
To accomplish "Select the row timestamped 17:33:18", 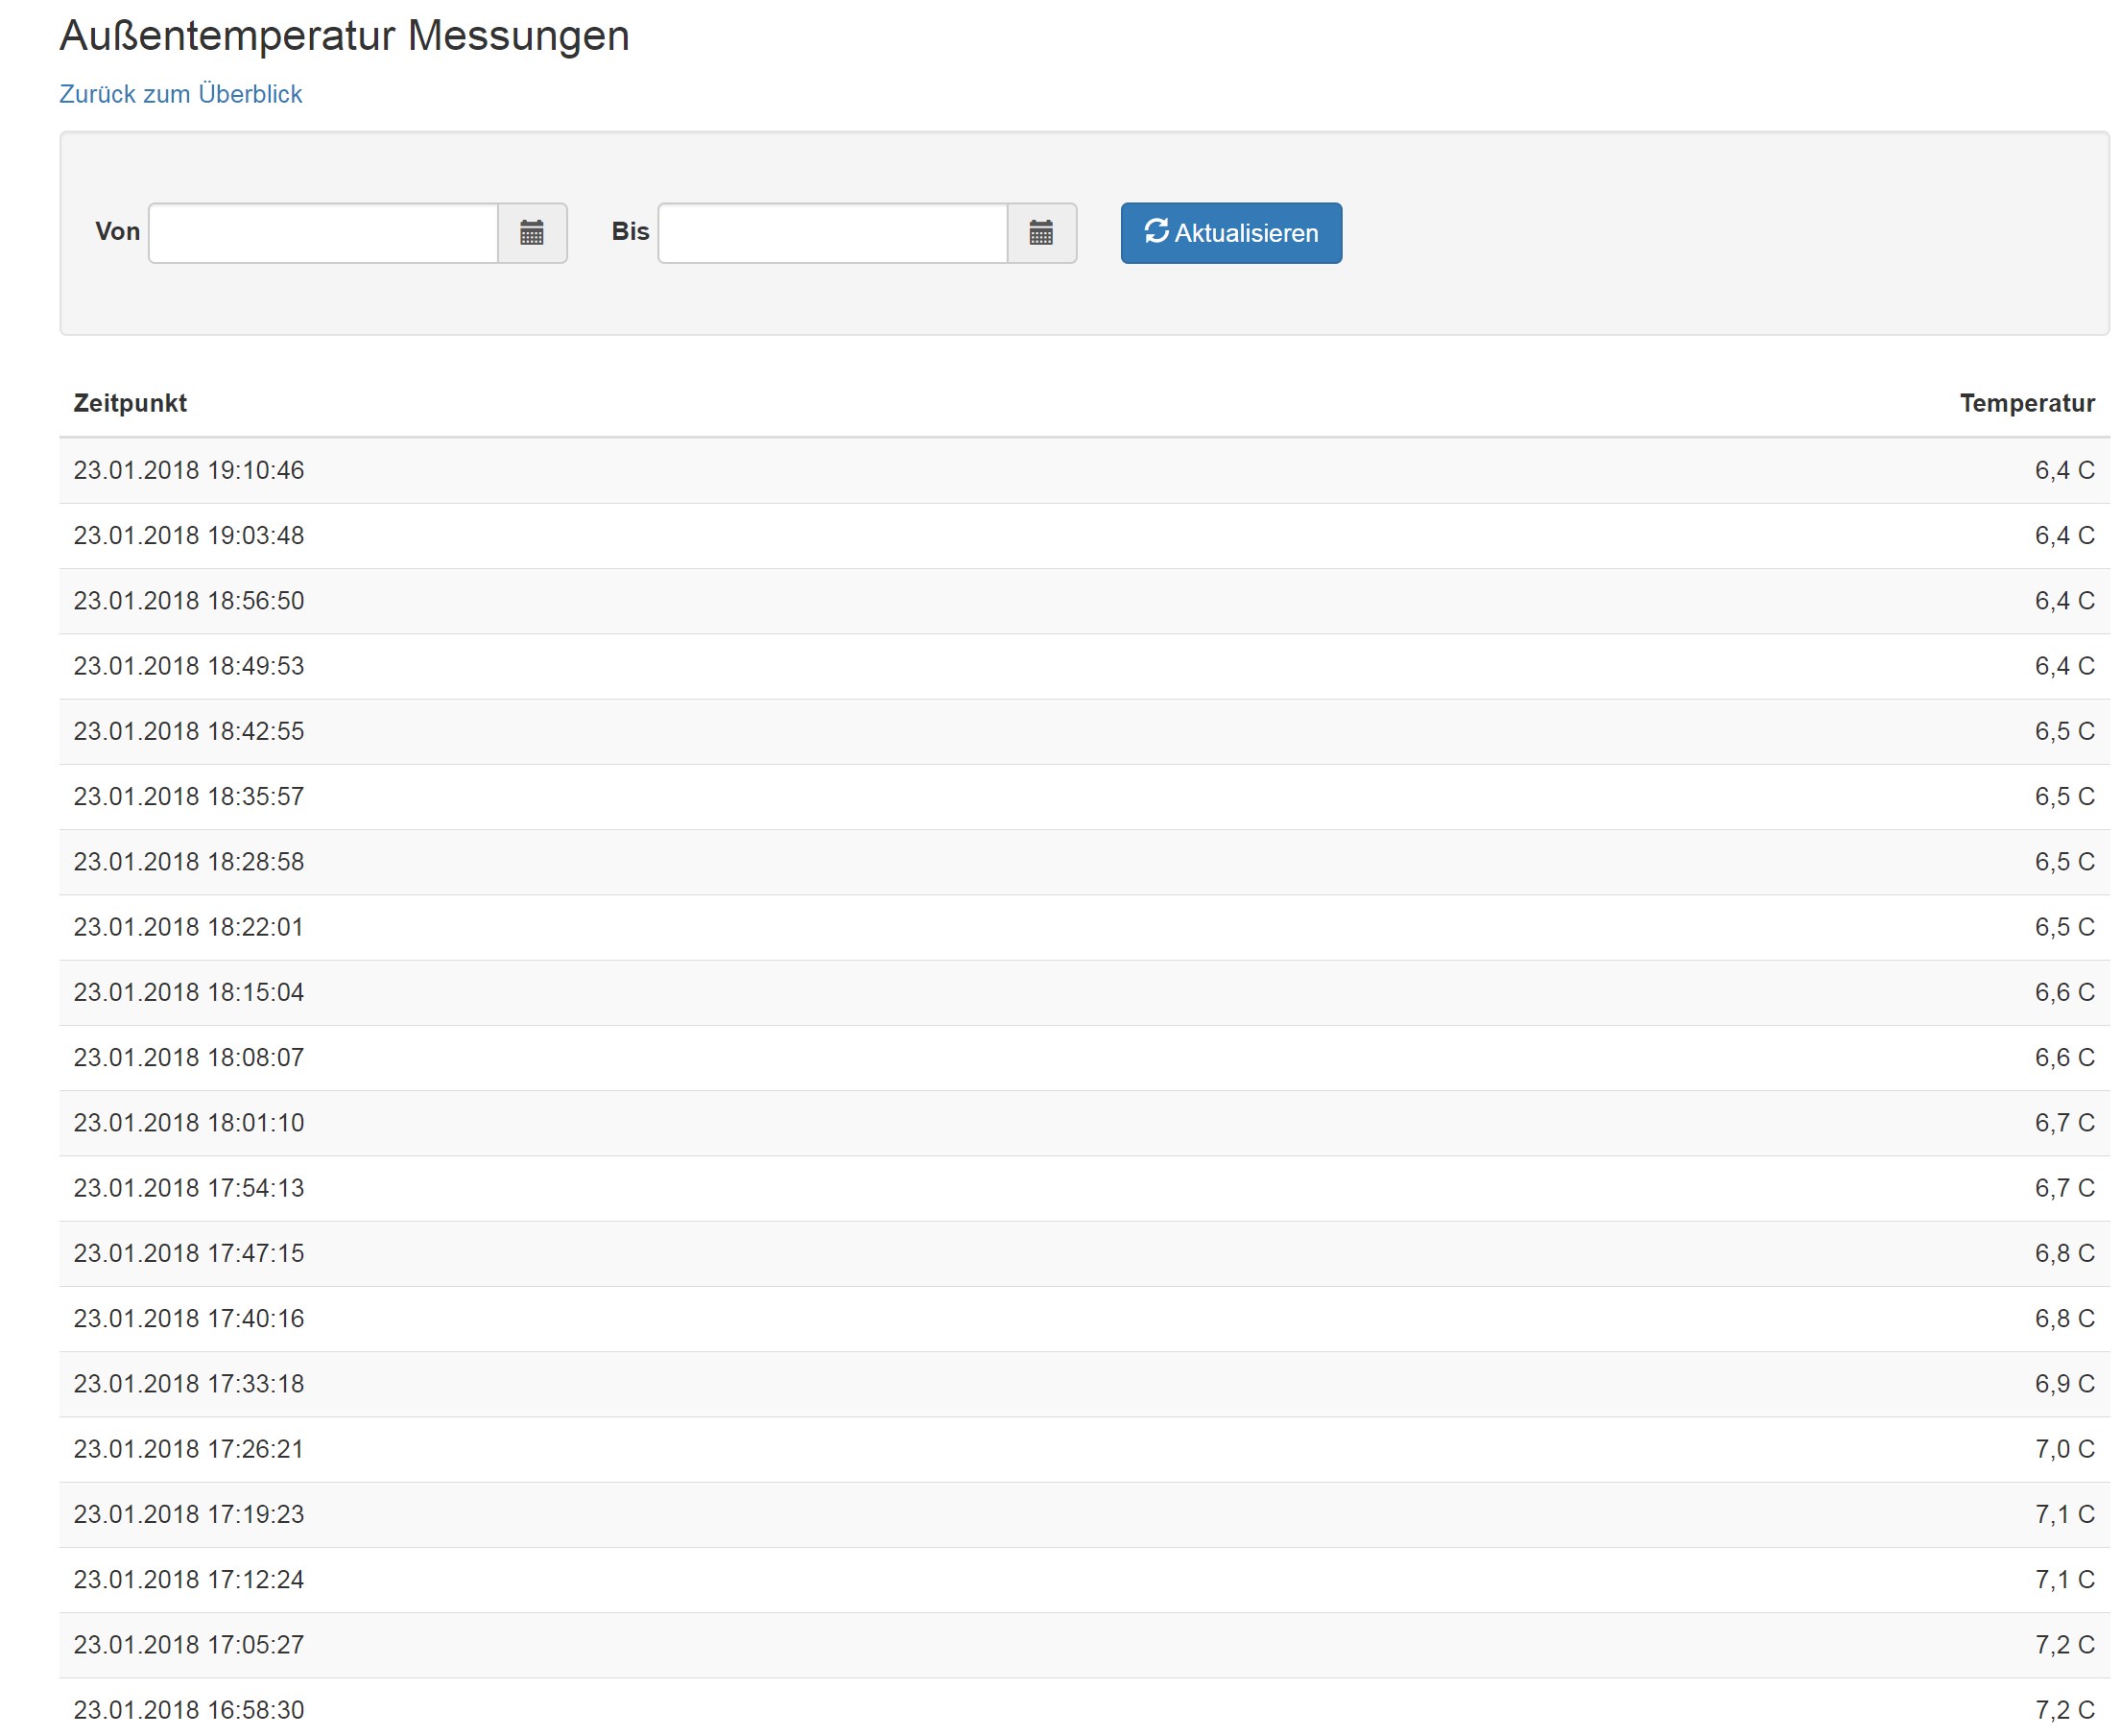I will 189,1384.
